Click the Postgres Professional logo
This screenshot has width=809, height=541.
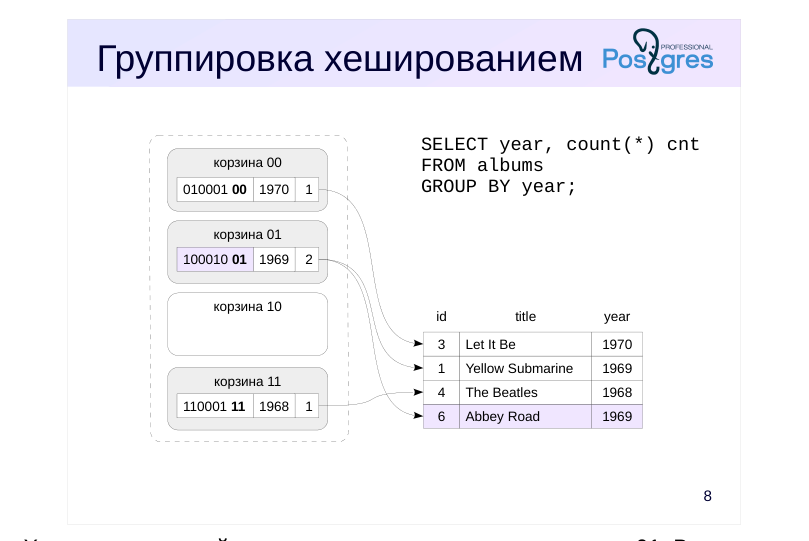click(658, 52)
